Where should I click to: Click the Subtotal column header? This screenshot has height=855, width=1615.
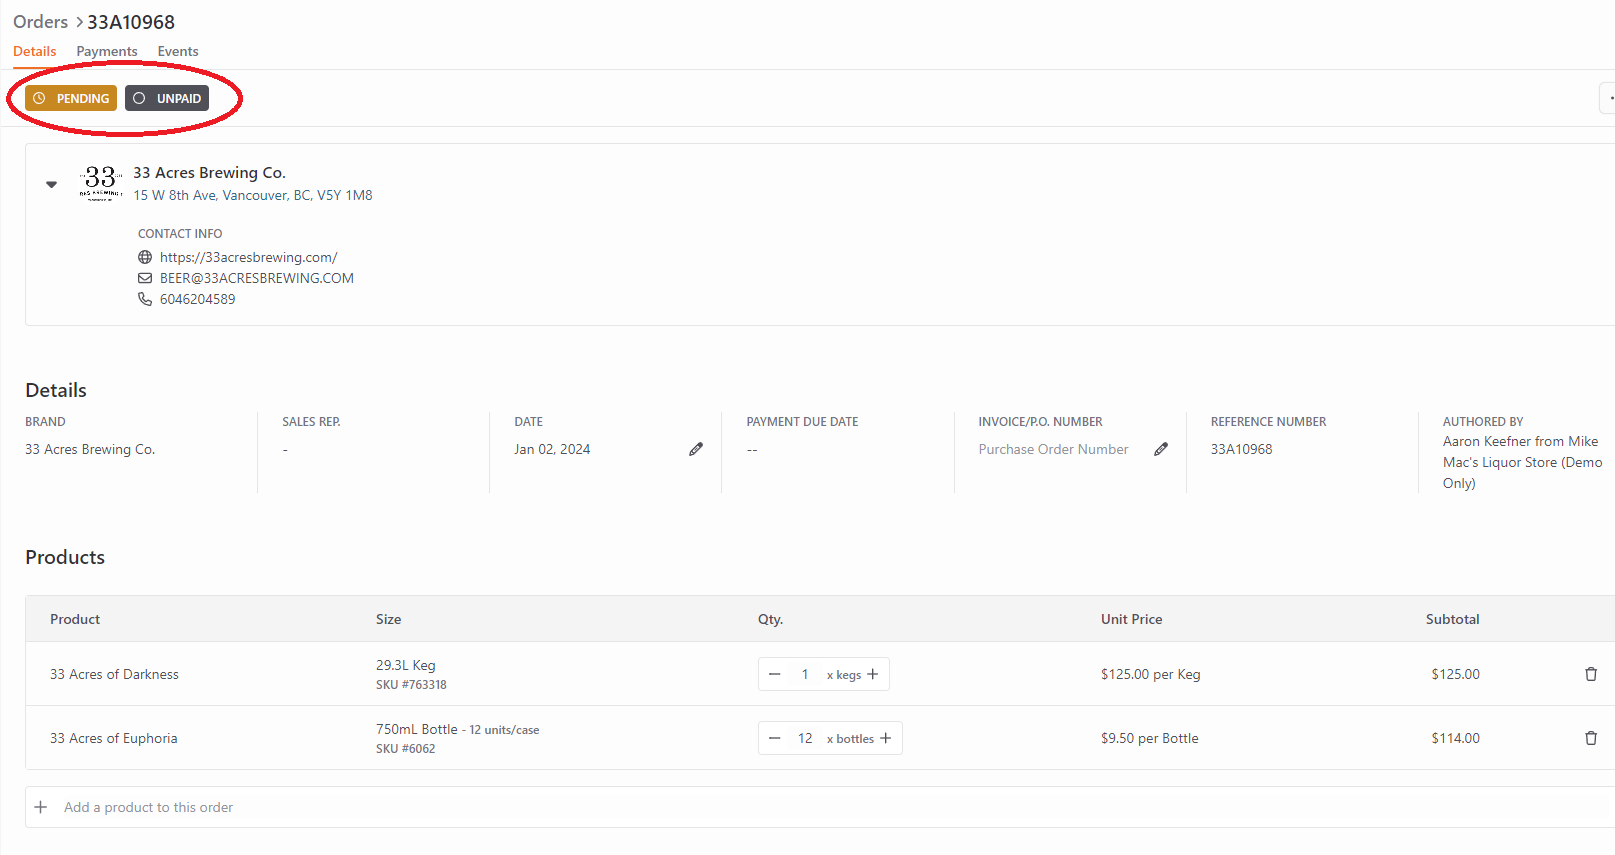(1452, 619)
